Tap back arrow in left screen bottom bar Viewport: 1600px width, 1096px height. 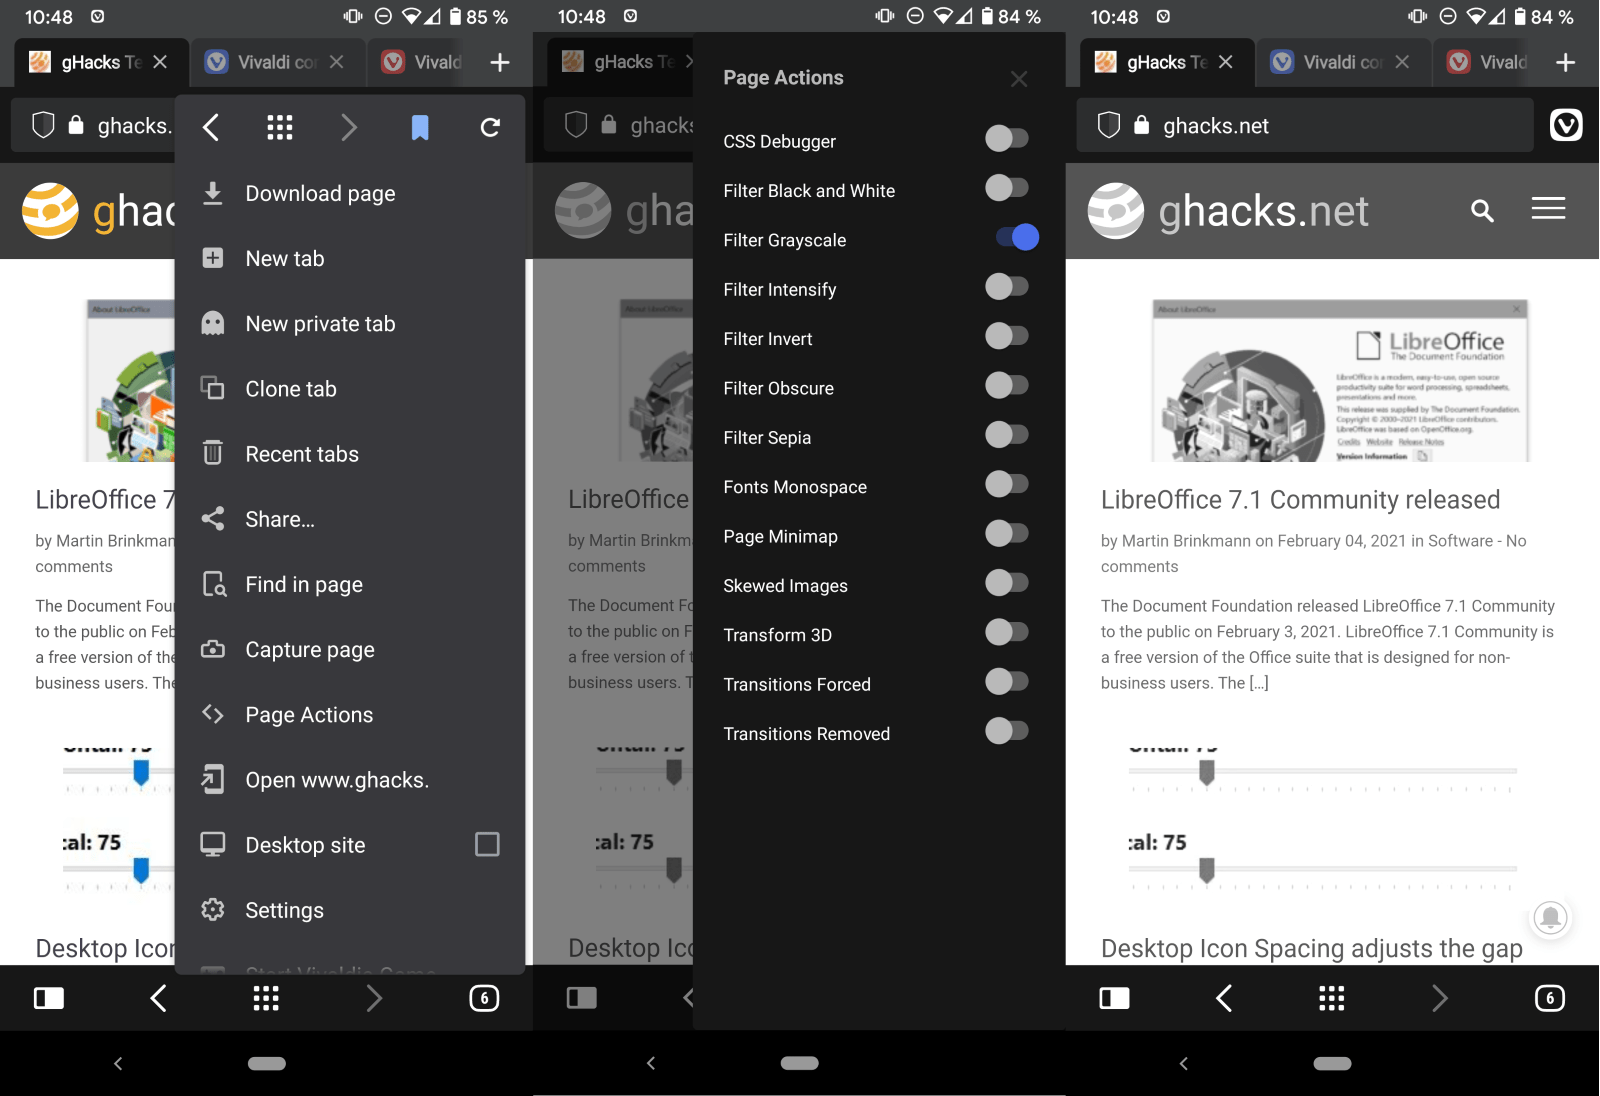click(x=158, y=998)
